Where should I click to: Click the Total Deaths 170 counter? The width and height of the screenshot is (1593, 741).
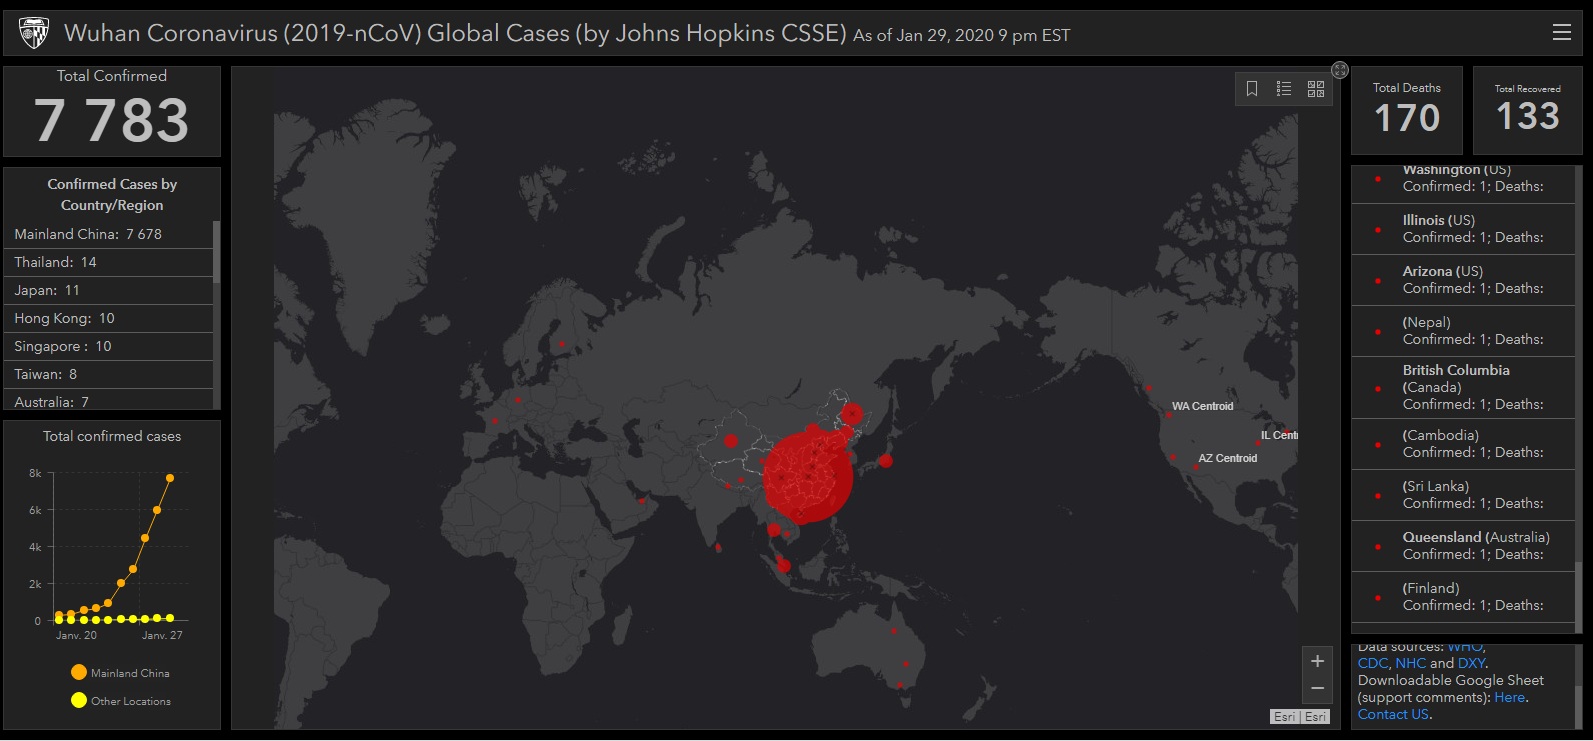[1407, 110]
